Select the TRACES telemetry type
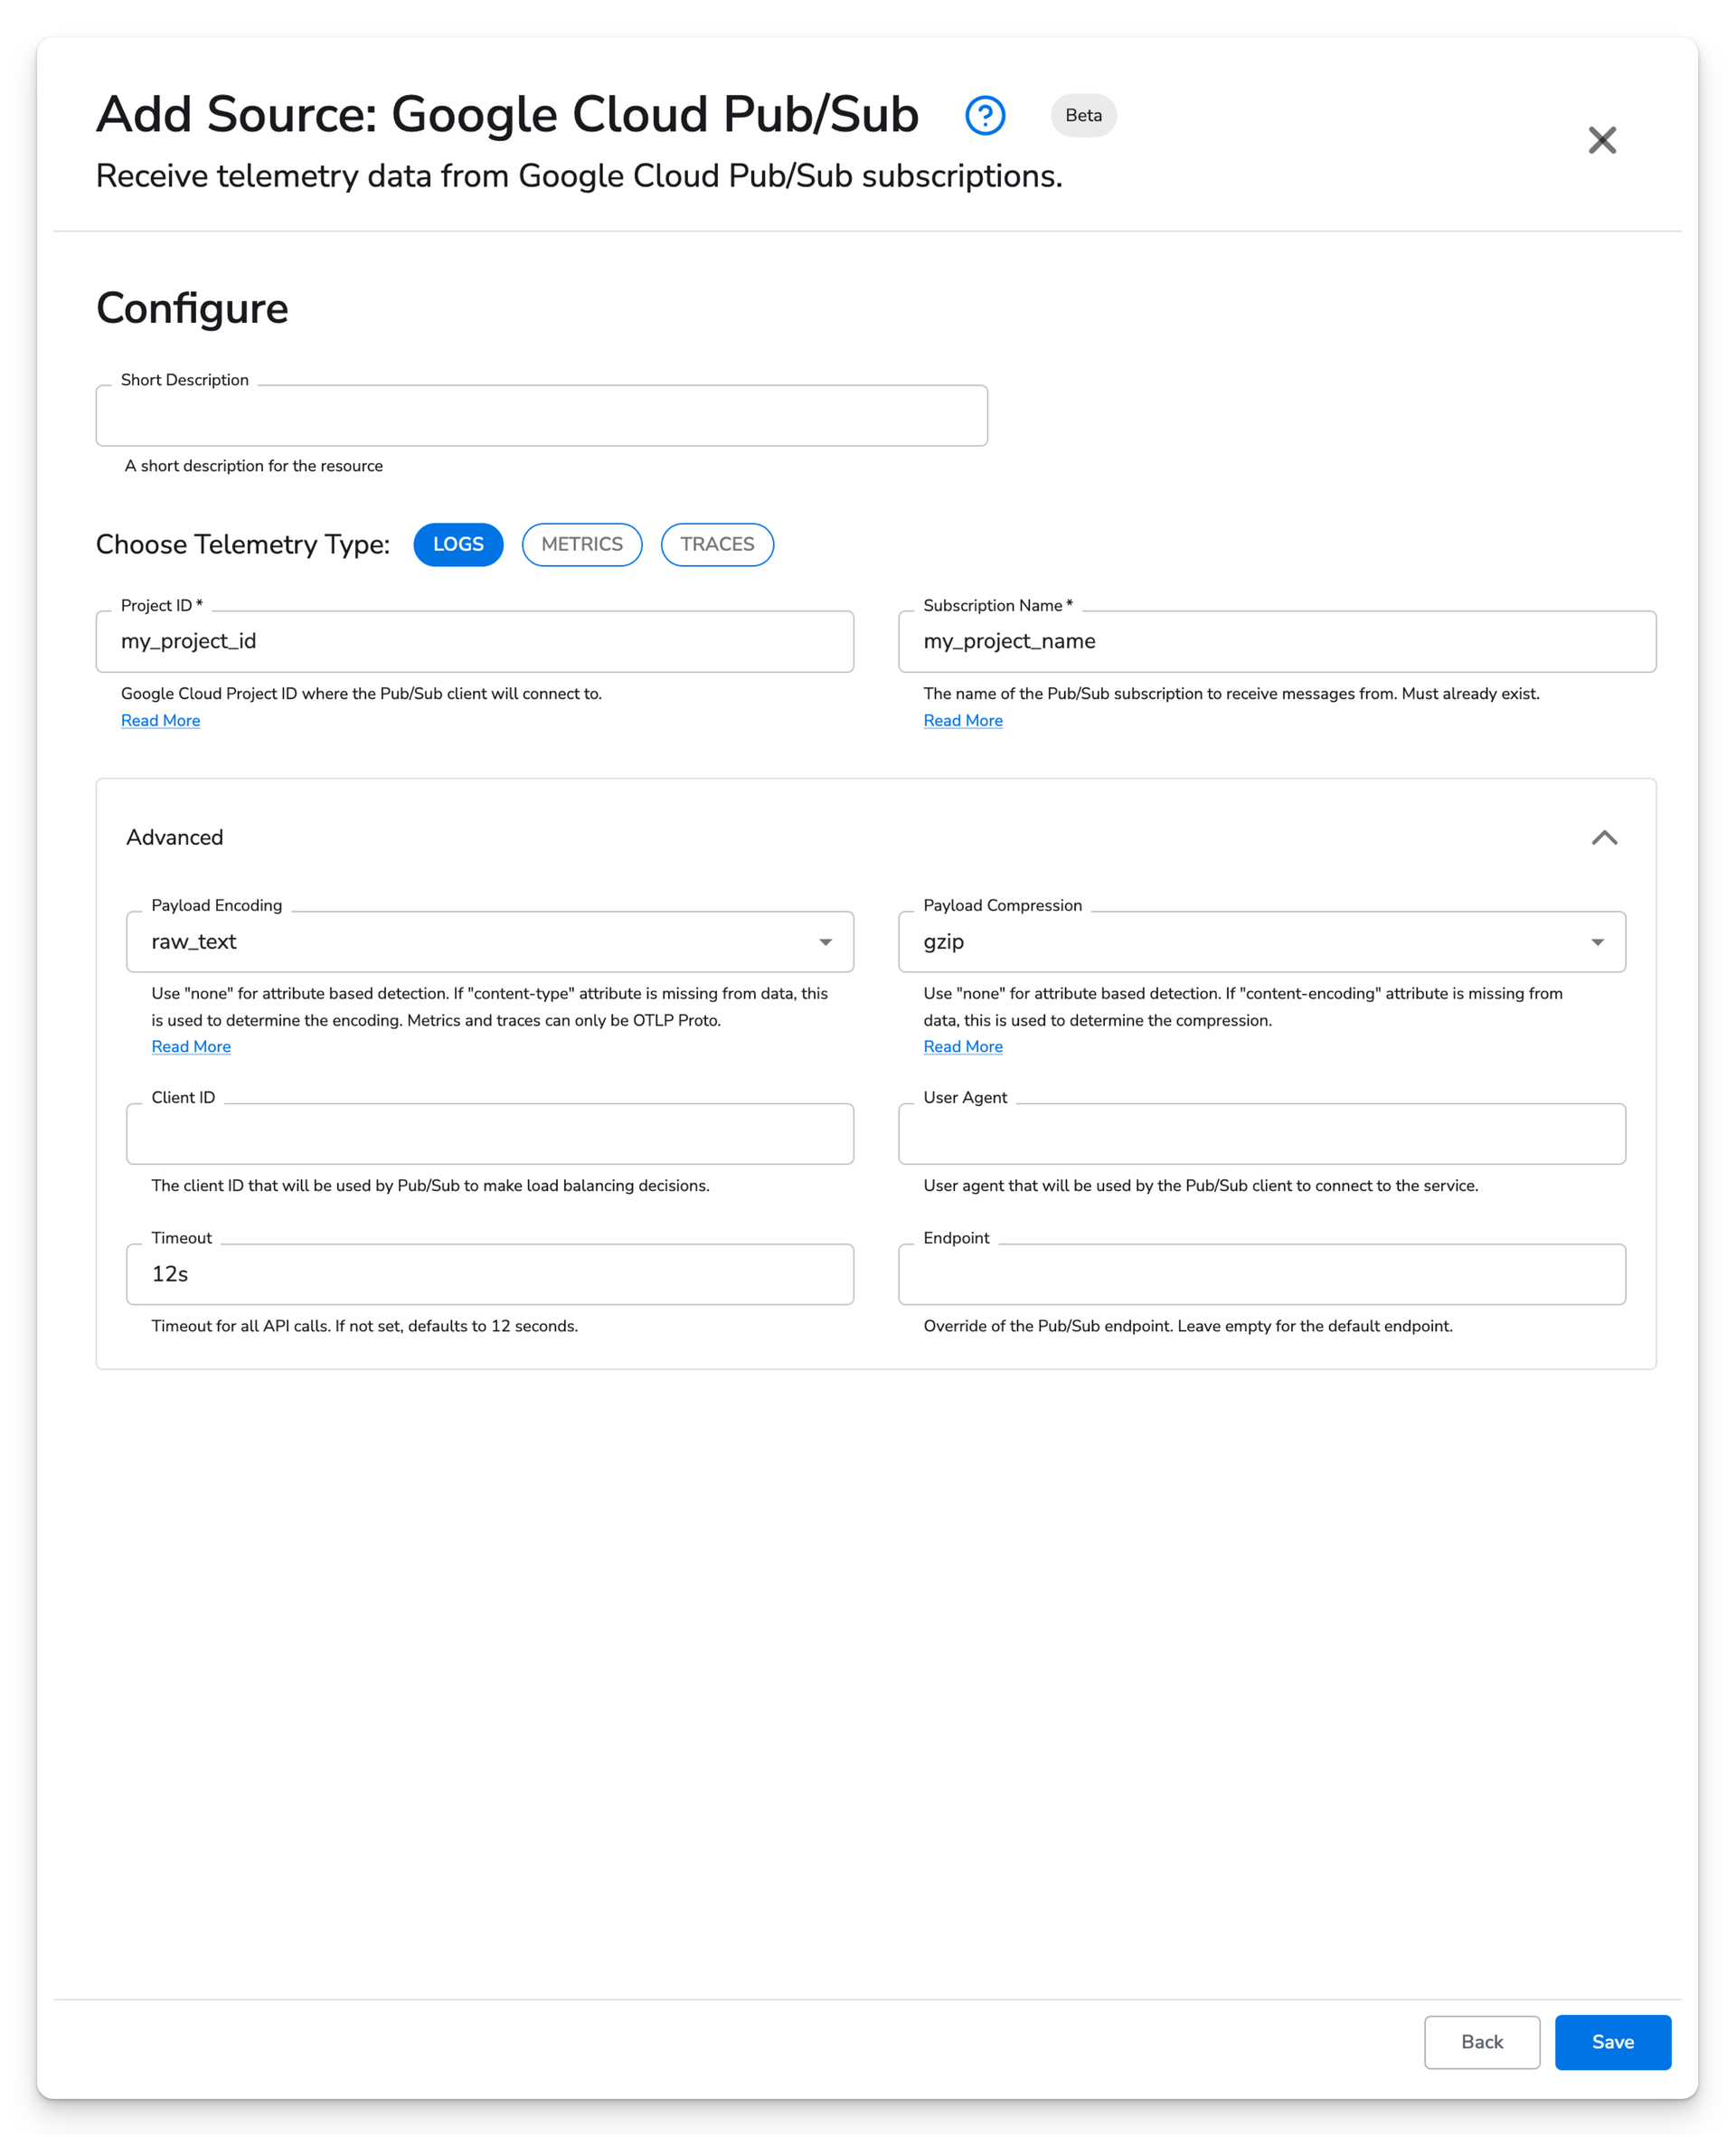This screenshot has width=1736, height=2137. pyautogui.click(x=717, y=544)
